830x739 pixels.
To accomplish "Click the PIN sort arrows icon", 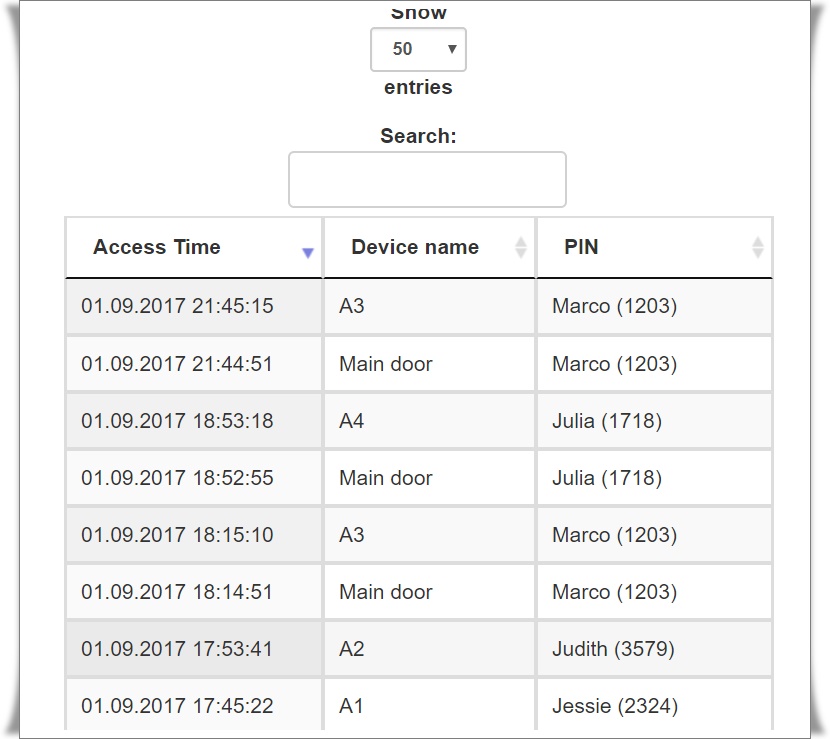I will click(x=758, y=247).
